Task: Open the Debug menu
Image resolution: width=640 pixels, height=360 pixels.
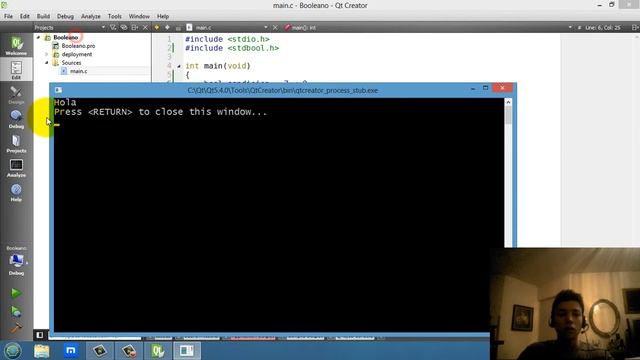Action: (65, 16)
